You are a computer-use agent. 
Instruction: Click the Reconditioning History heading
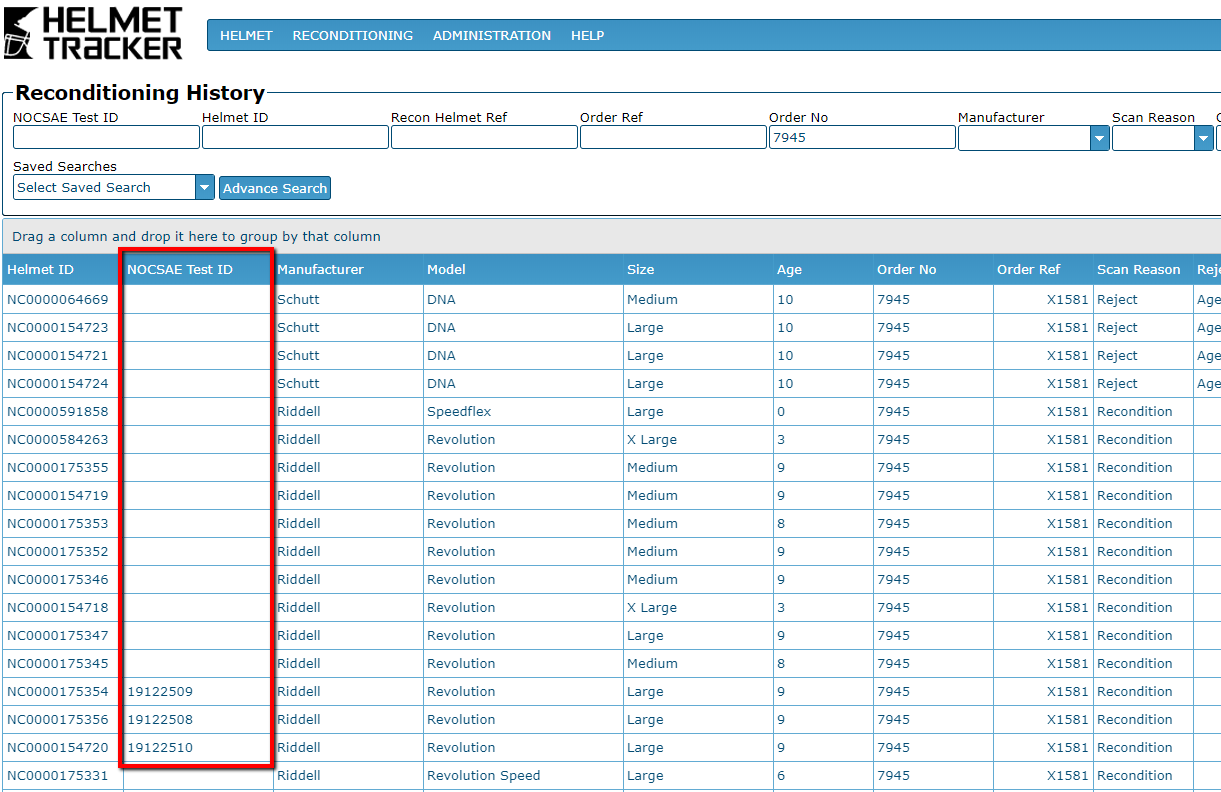[140, 93]
